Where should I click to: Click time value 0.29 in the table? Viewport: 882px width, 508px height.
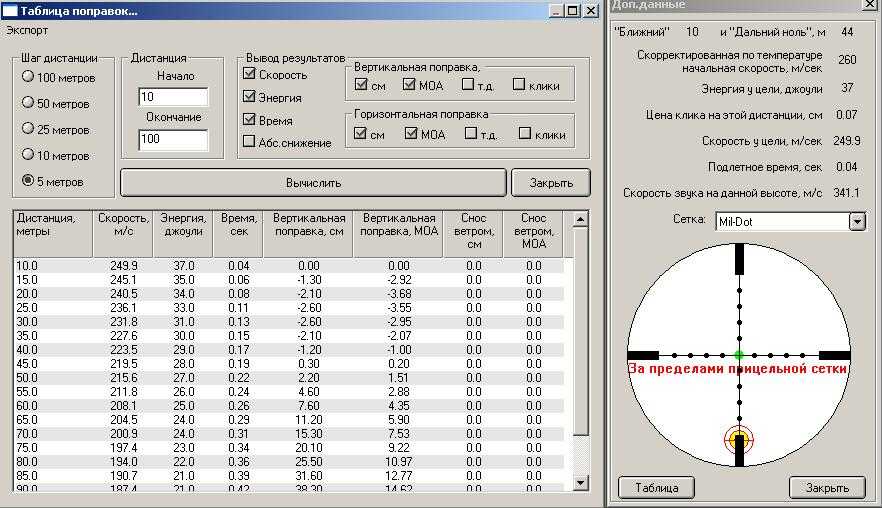pos(238,420)
